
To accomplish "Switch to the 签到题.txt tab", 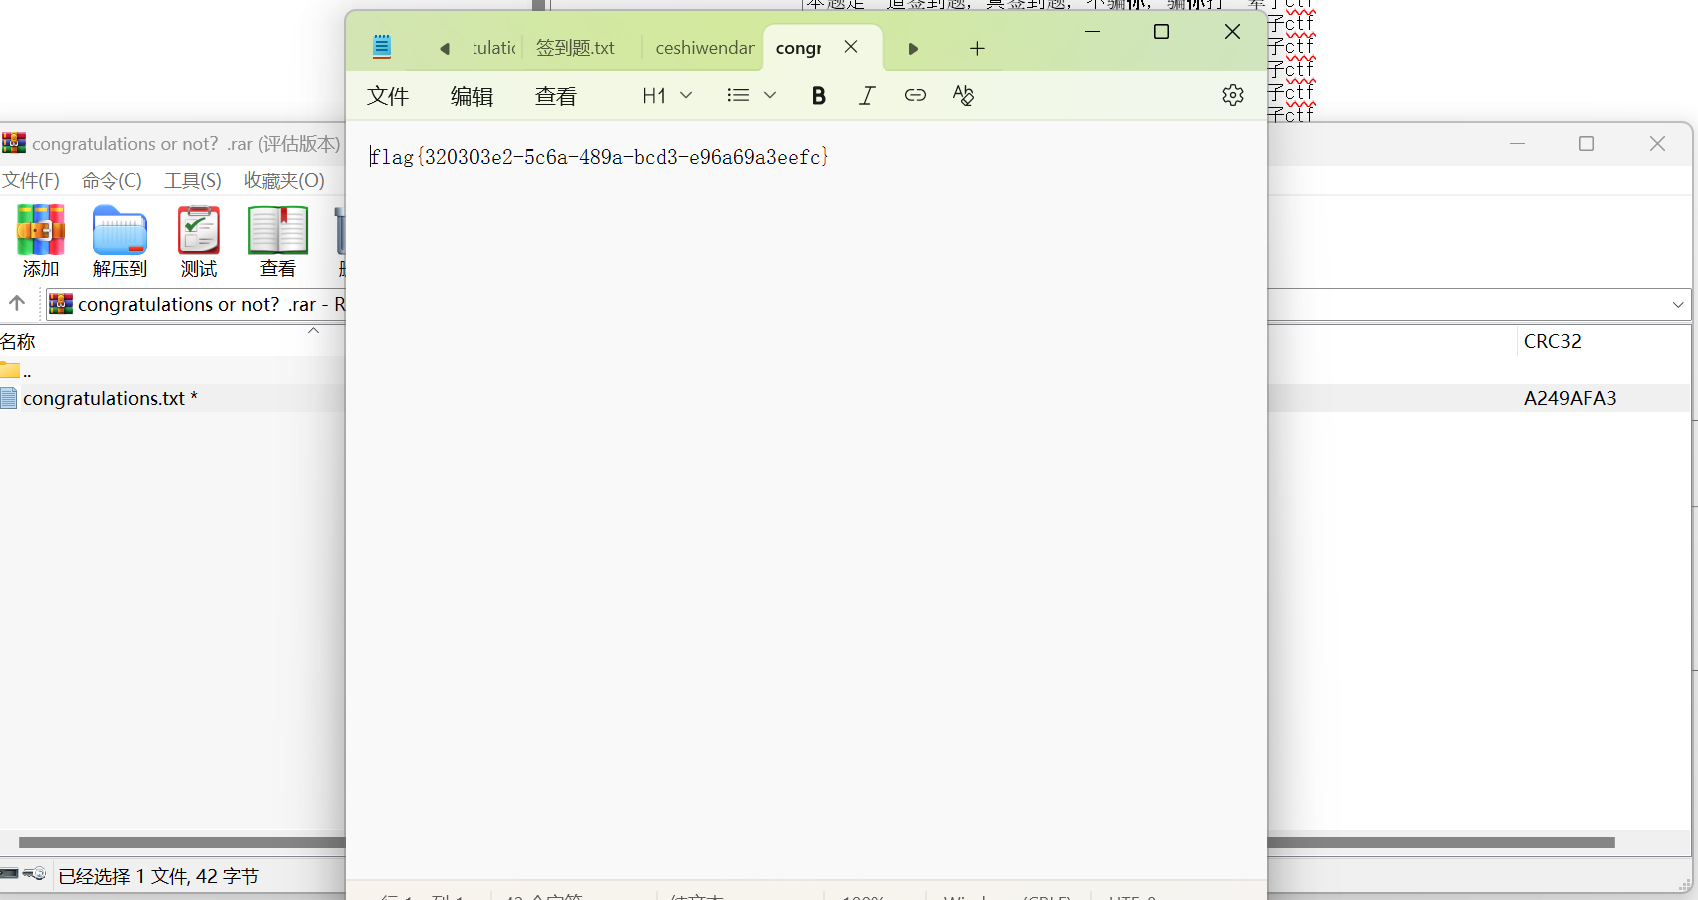I will click(575, 48).
